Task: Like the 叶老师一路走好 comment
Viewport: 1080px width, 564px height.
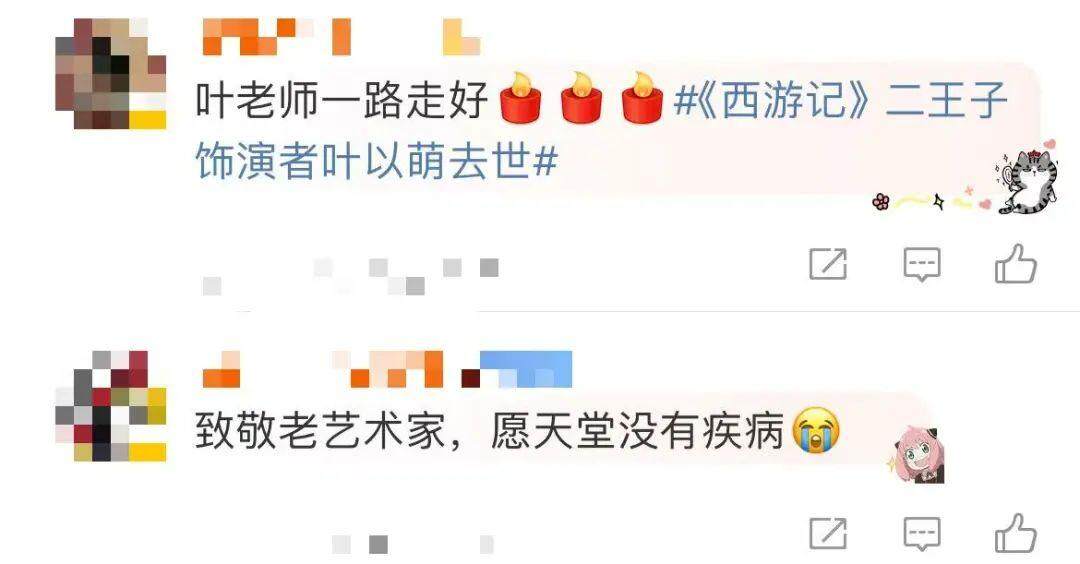Action: coord(1015,264)
